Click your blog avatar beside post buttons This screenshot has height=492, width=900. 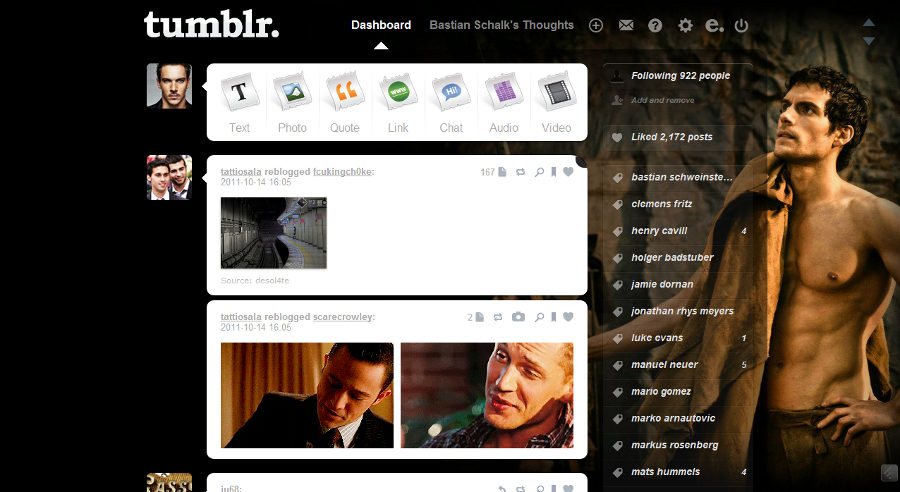click(169, 86)
